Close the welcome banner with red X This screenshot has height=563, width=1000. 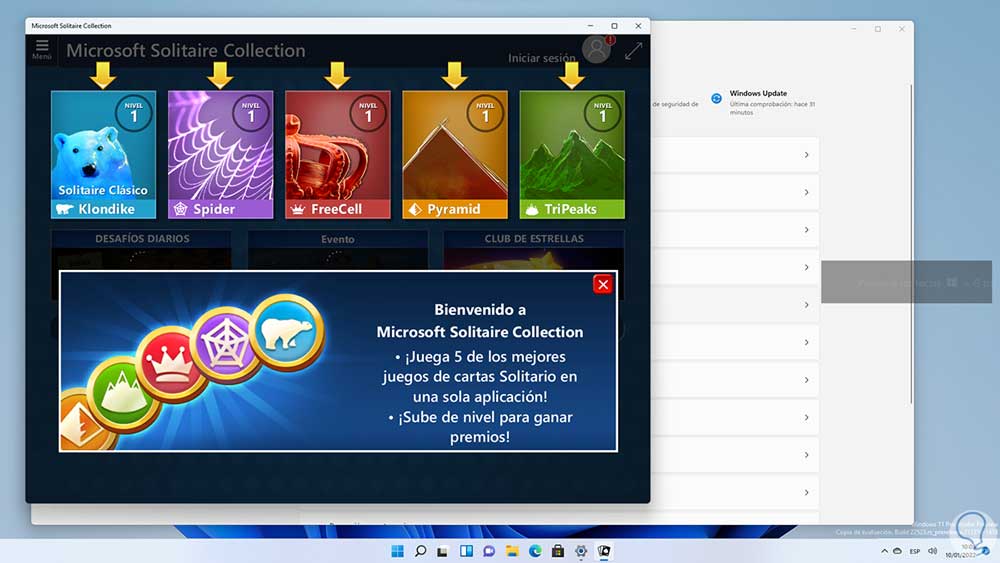pos(603,284)
